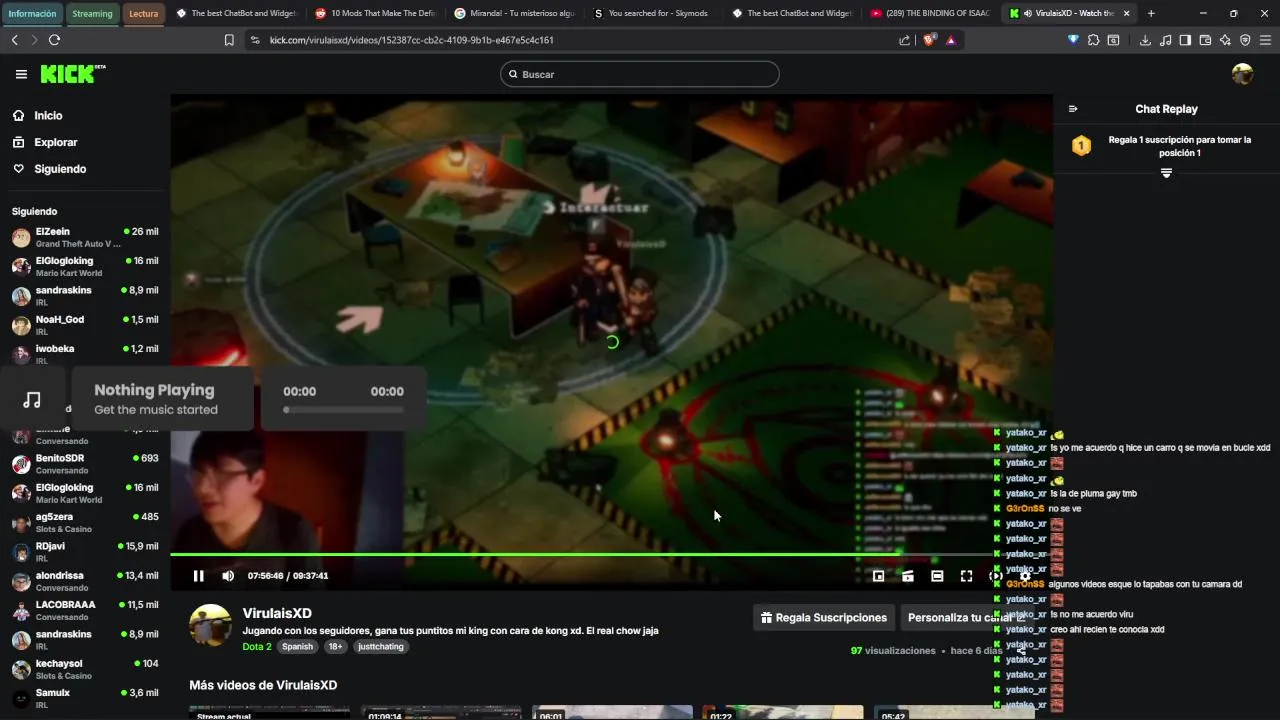The width and height of the screenshot is (1280, 720).
Task: Open kechaysol channel in sidebar
Action: coord(85,669)
